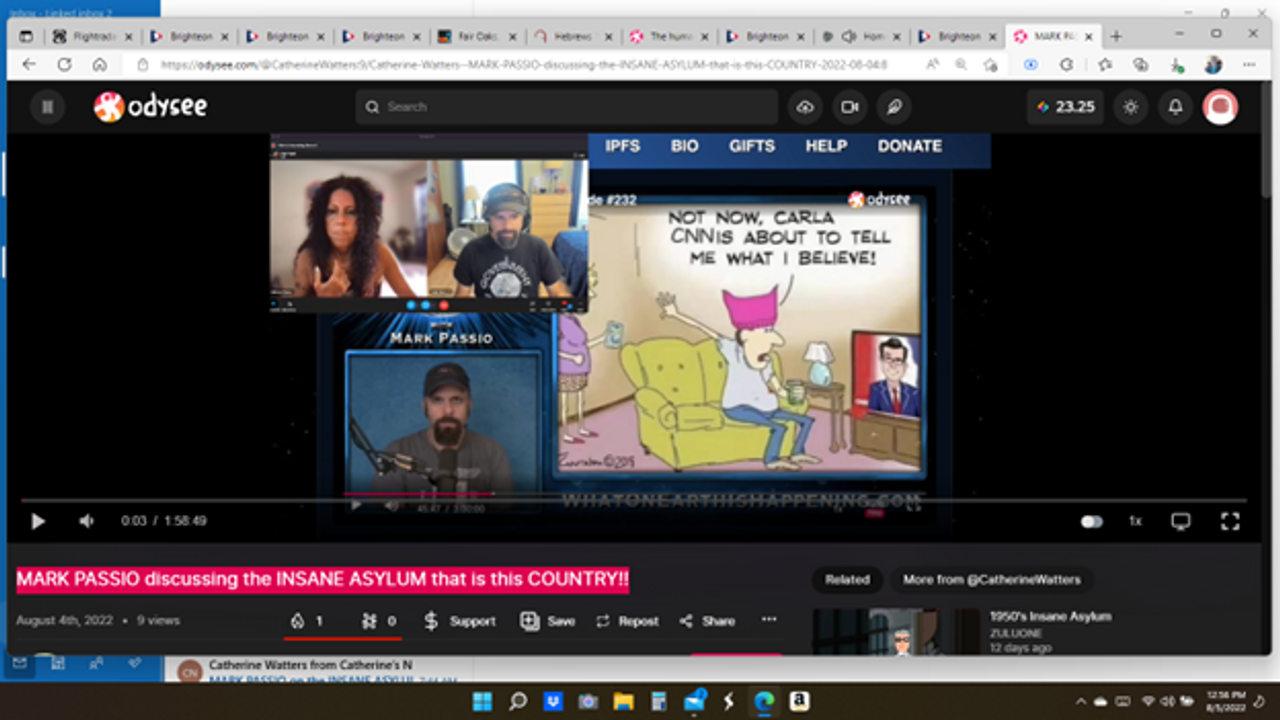This screenshot has height=720, width=1280.
Task: Click the Odysee search field
Action: (x=565, y=107)
